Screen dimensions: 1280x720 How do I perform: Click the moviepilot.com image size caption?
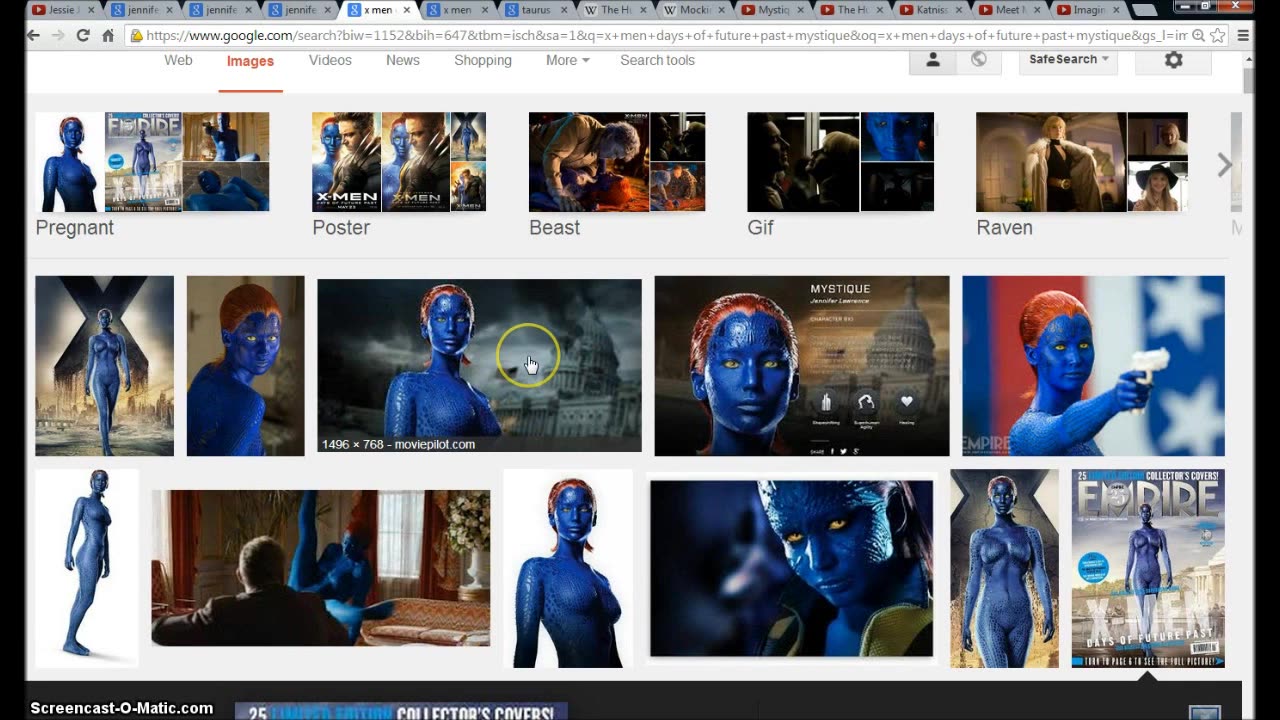tap(398, 444)
